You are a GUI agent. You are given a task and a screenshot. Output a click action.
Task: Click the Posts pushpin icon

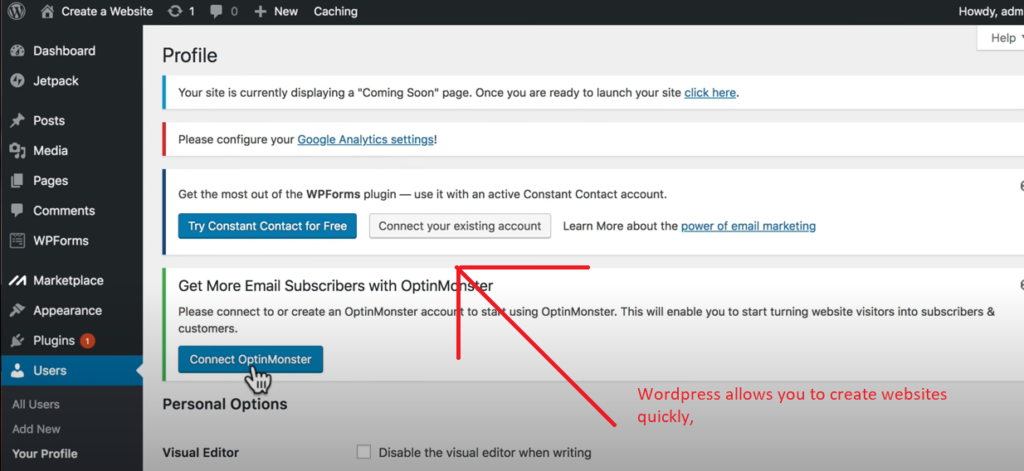pos(18,120)
